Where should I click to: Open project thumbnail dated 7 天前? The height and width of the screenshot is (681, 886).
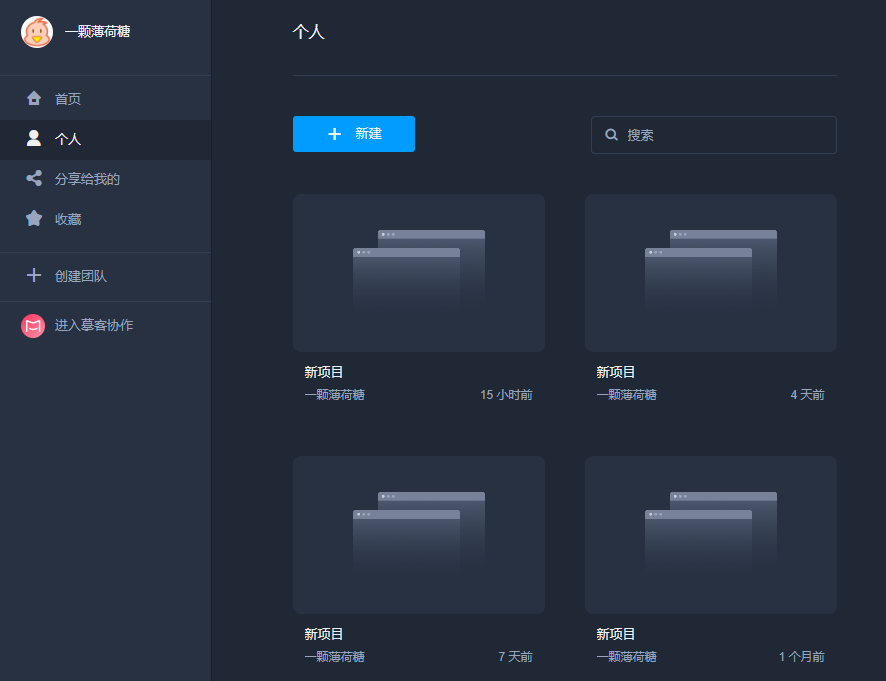(x=419, y=535)
